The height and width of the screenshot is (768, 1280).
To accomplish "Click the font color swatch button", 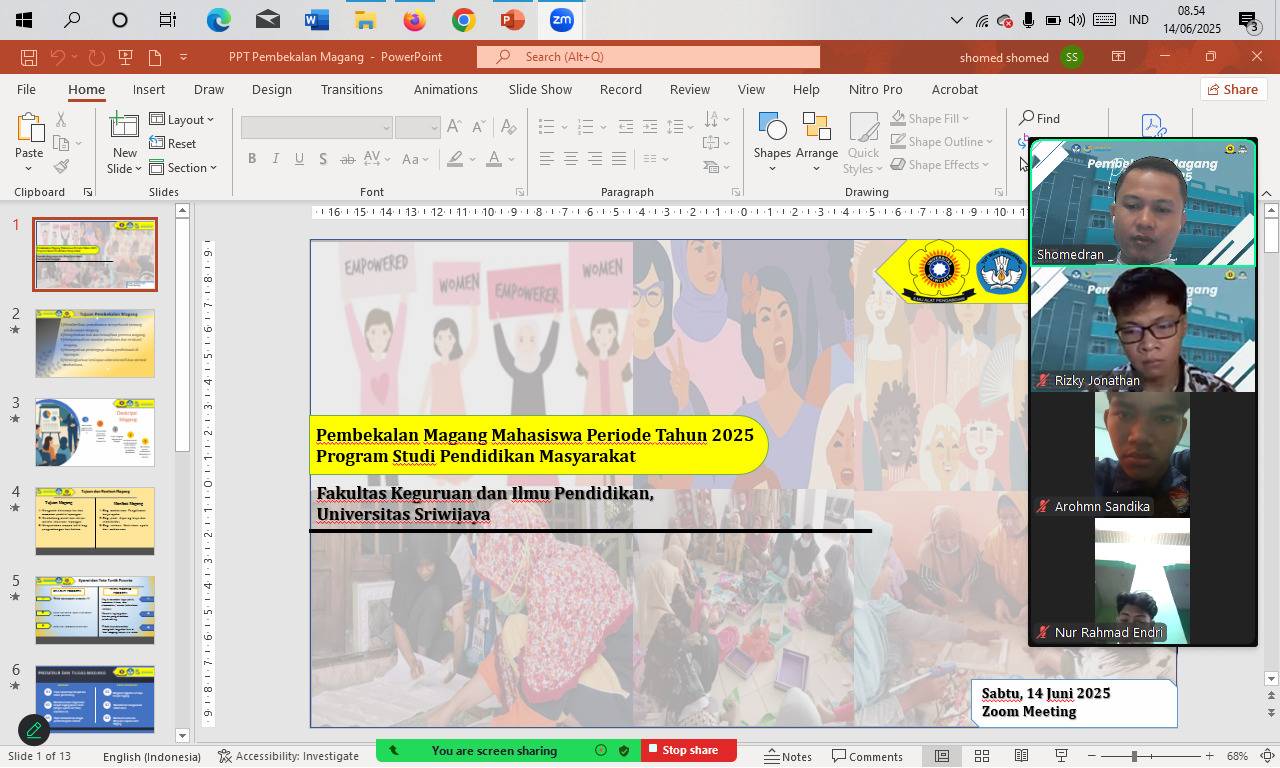I will click(493, 159).
